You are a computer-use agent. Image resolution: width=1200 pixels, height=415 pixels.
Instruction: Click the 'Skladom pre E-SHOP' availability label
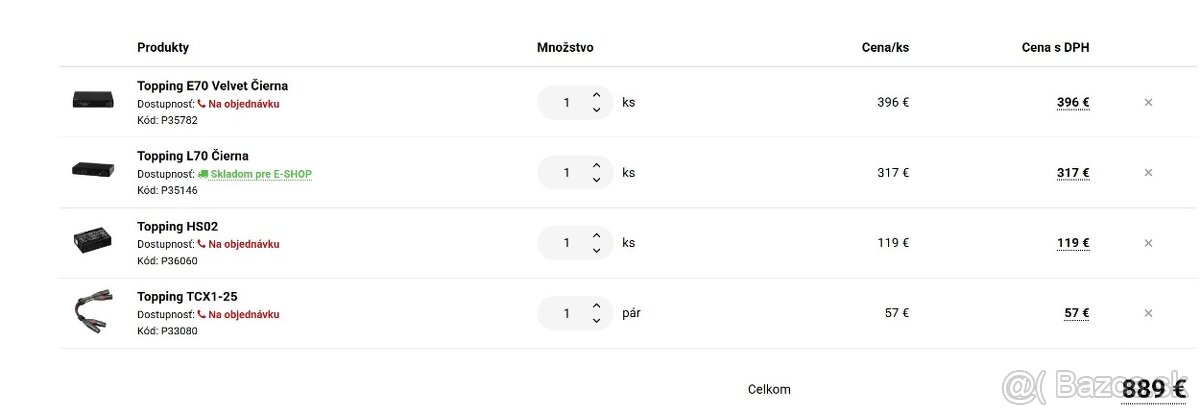tap(260, 174)
